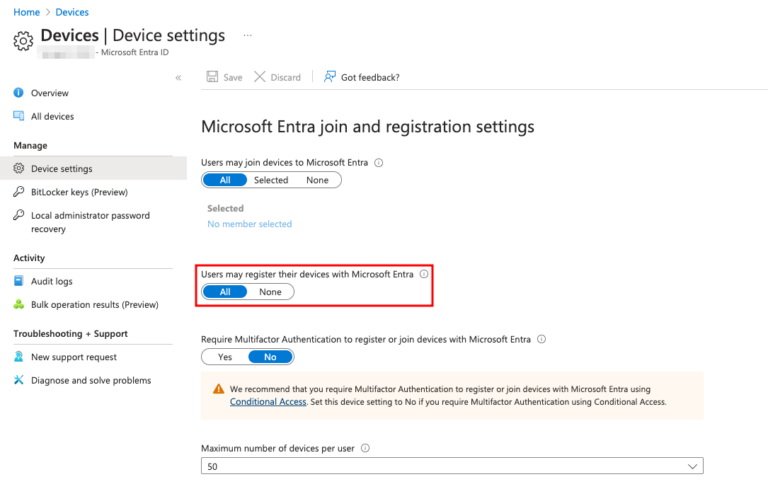Click Diagnose and solve problems wrench icon

pyautogui.click(x=18, y=381)
